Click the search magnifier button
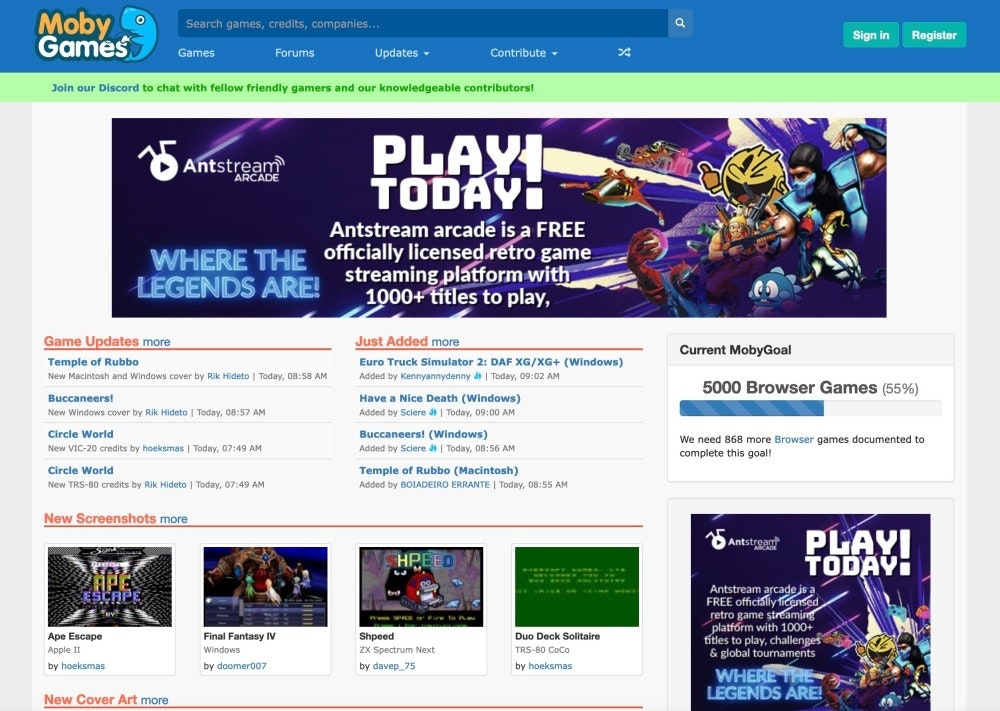This screenshot has width=1000, height=711. point(680,23)
